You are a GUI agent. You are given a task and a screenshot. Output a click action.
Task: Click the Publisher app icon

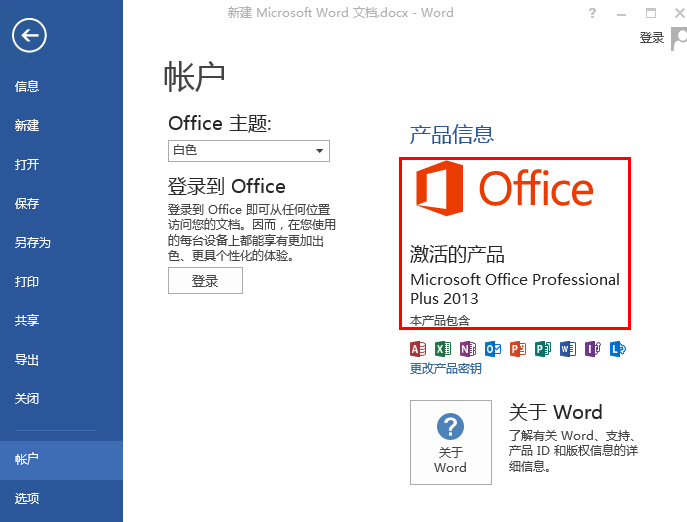543,349
